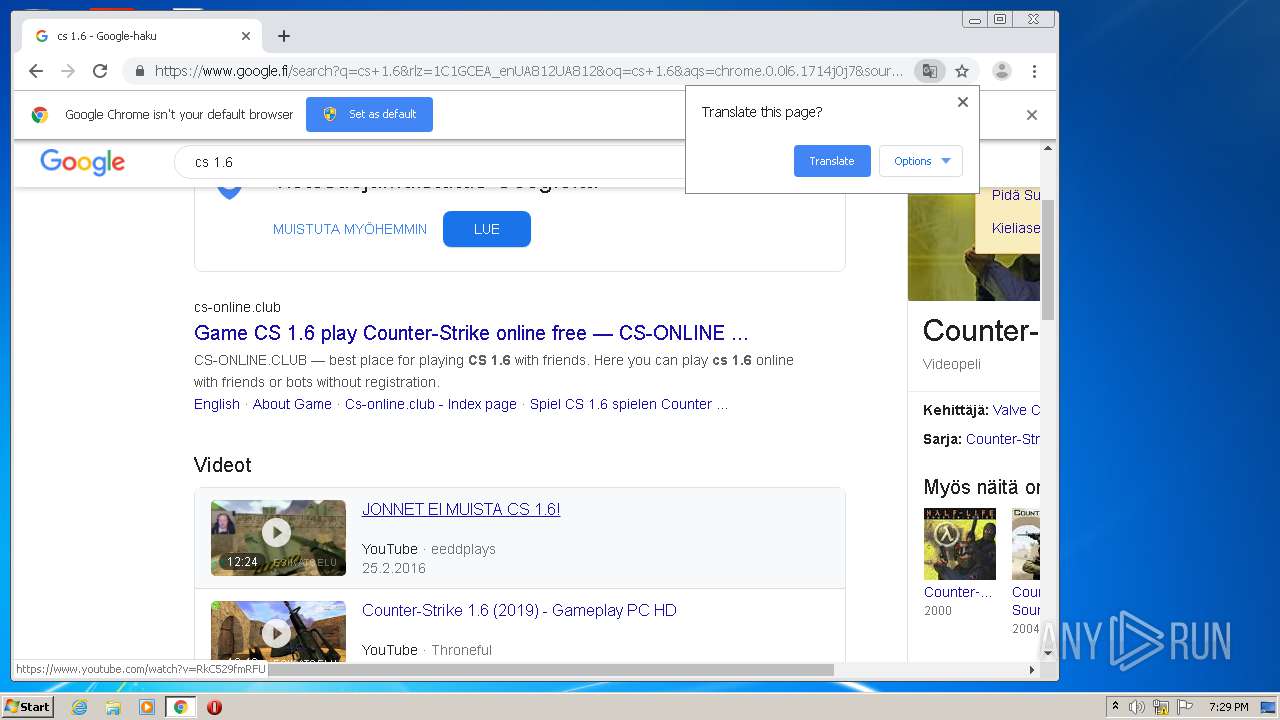
Task: Open the Chrome three-dot menu
Action: click(x=1034, y=71)
